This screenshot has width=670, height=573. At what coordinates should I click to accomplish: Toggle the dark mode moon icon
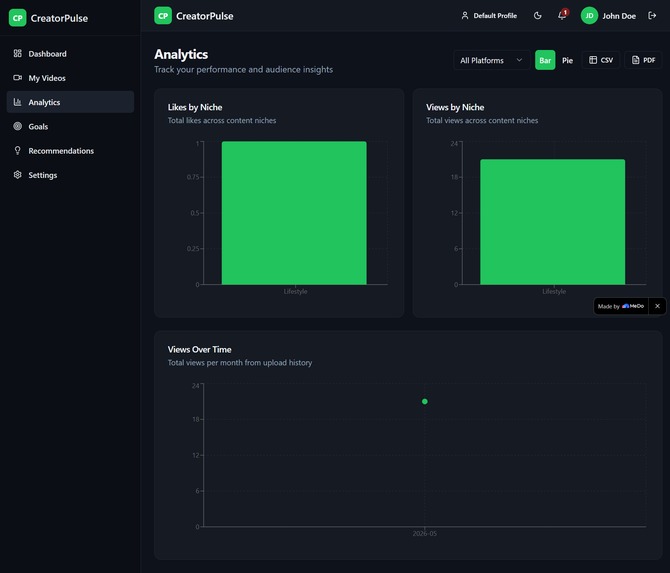pos(538,16)
